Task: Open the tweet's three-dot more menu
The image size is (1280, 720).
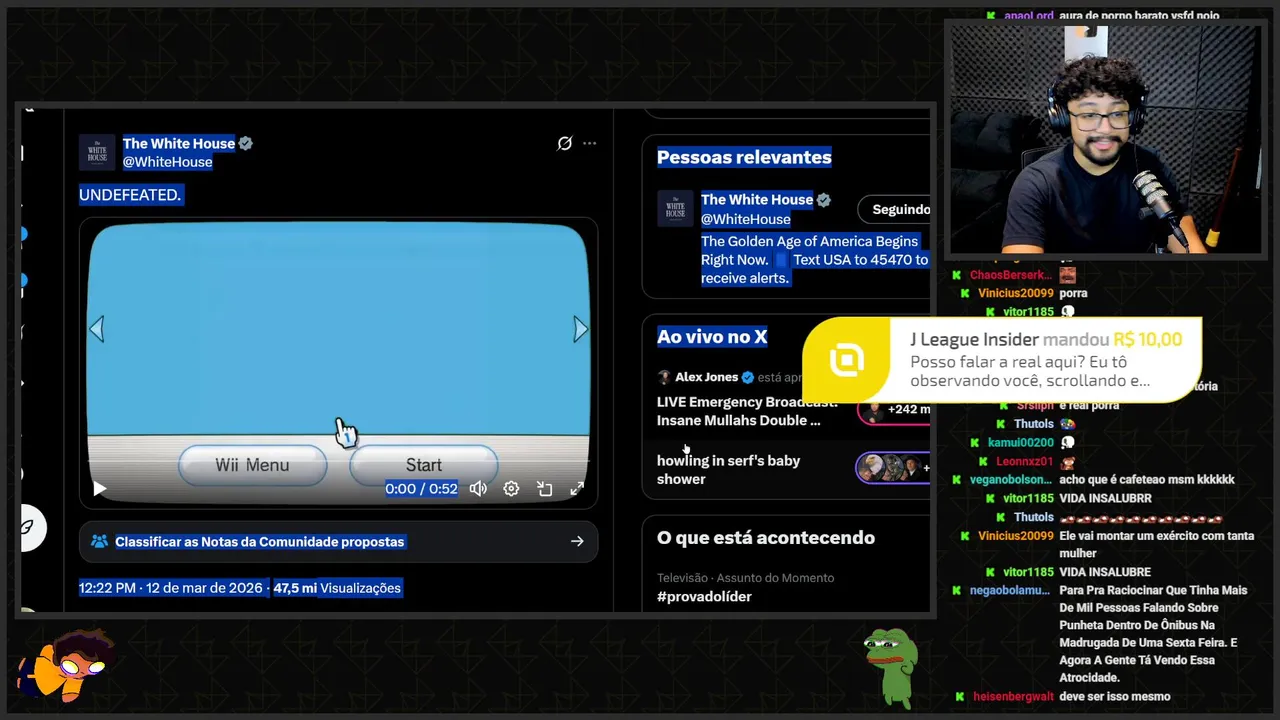Action: click(x=590, y=143)
